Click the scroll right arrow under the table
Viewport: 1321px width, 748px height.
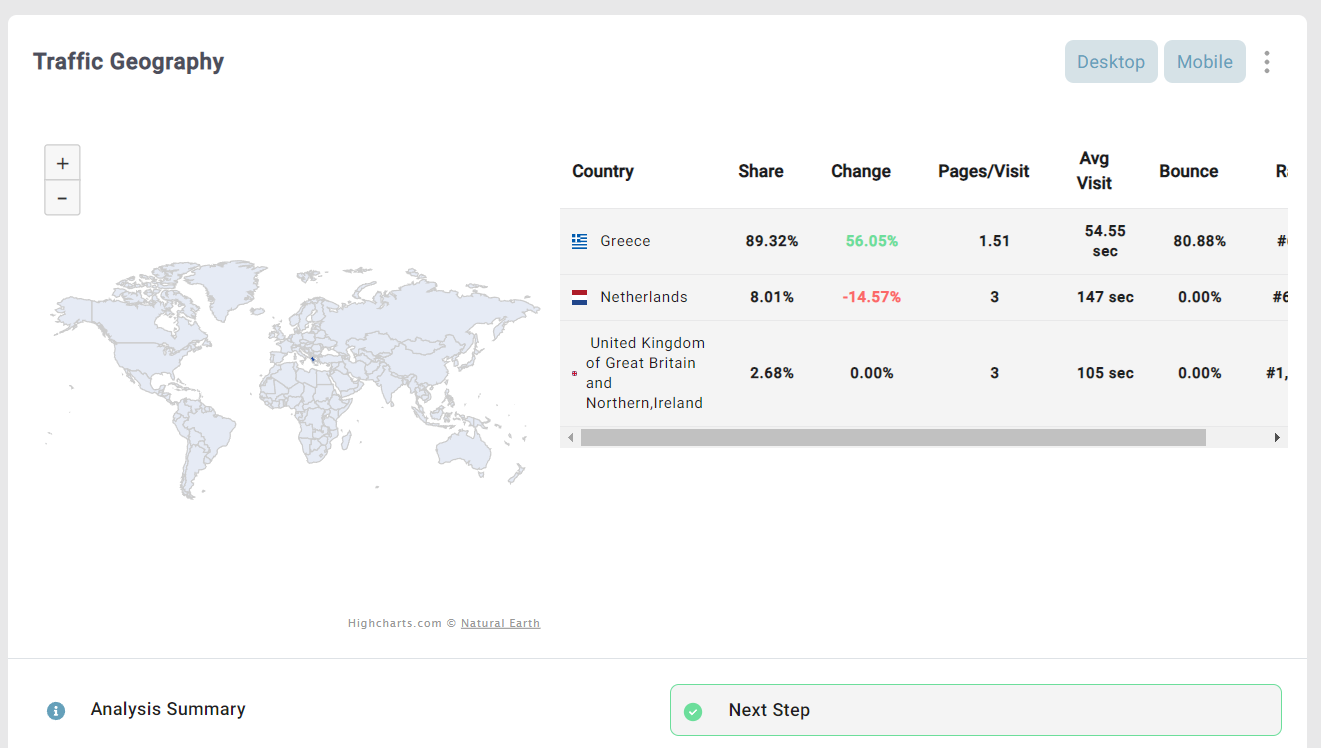pos(1276,437)
